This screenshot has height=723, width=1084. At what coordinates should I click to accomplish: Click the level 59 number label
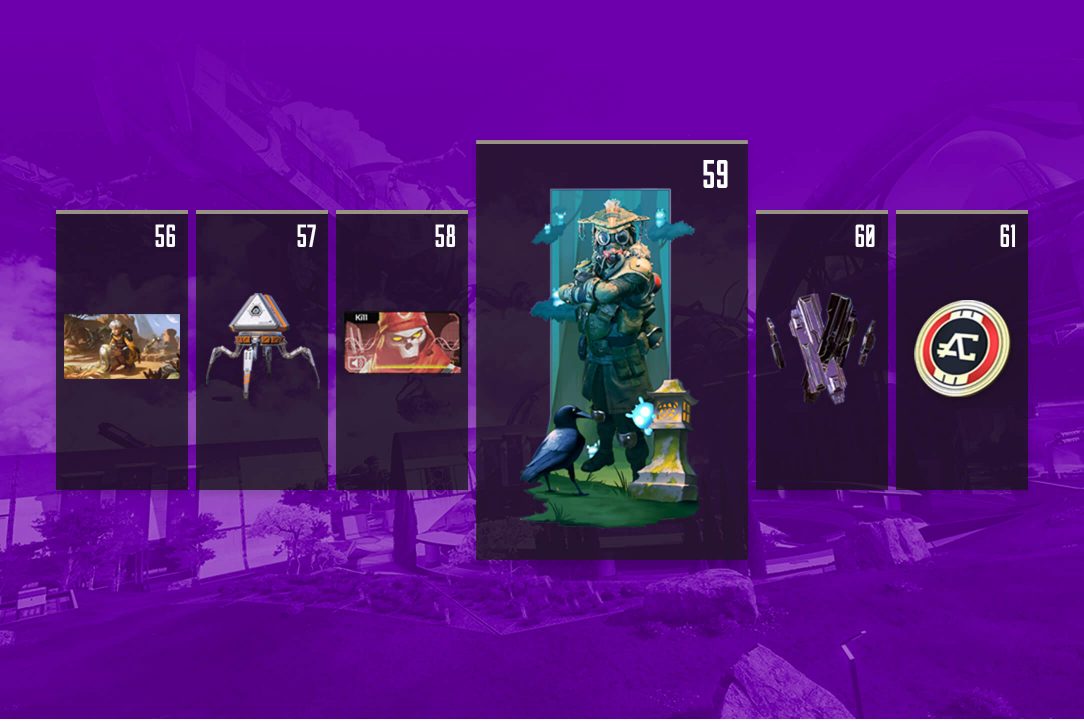click(716, 174)
